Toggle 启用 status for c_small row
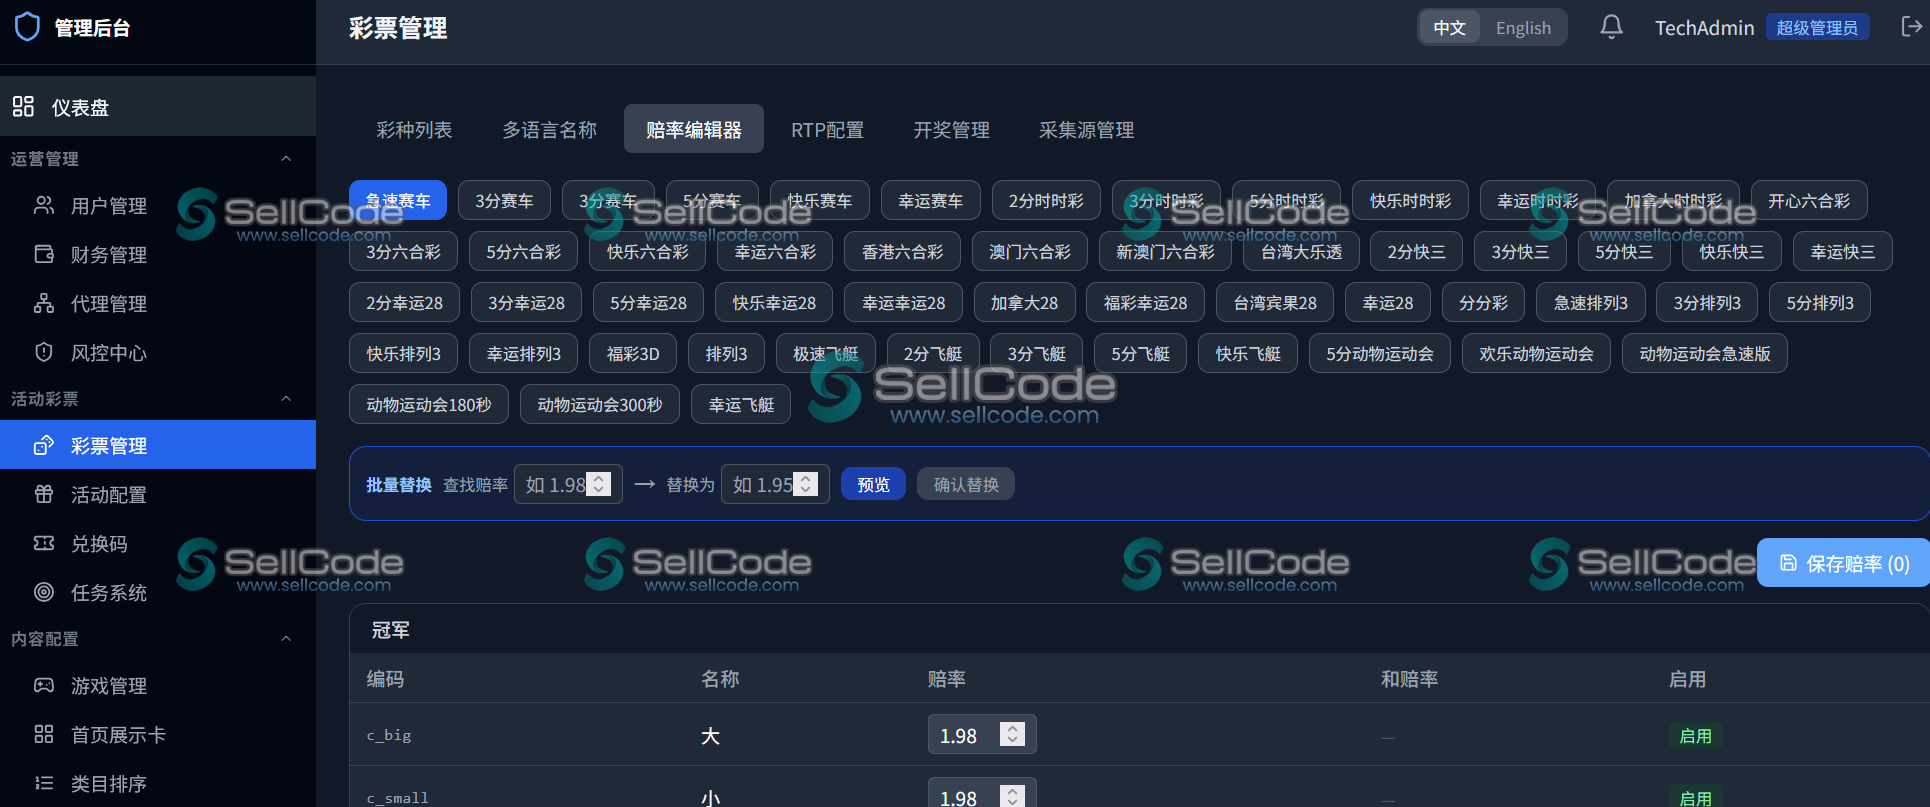The width and height of the screenshot is (1930, 807). tap(1695, 797)
